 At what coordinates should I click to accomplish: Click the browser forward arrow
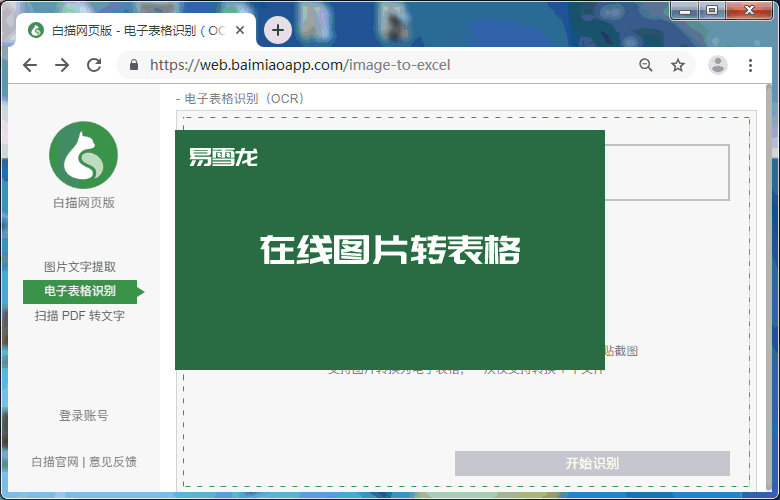coord(62,65)
